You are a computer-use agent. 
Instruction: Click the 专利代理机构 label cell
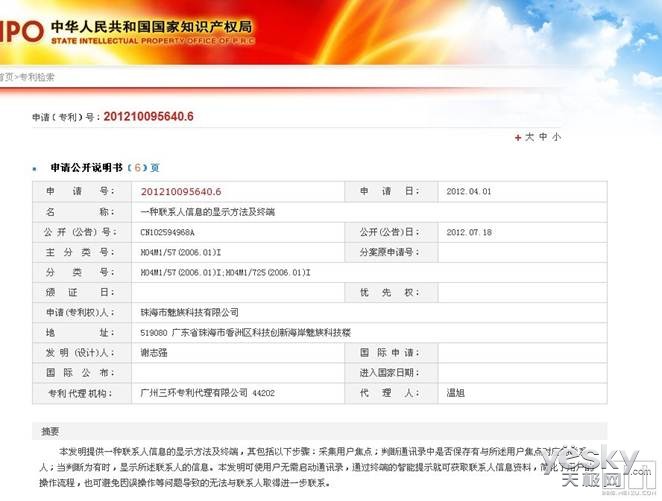coord(82,393)
